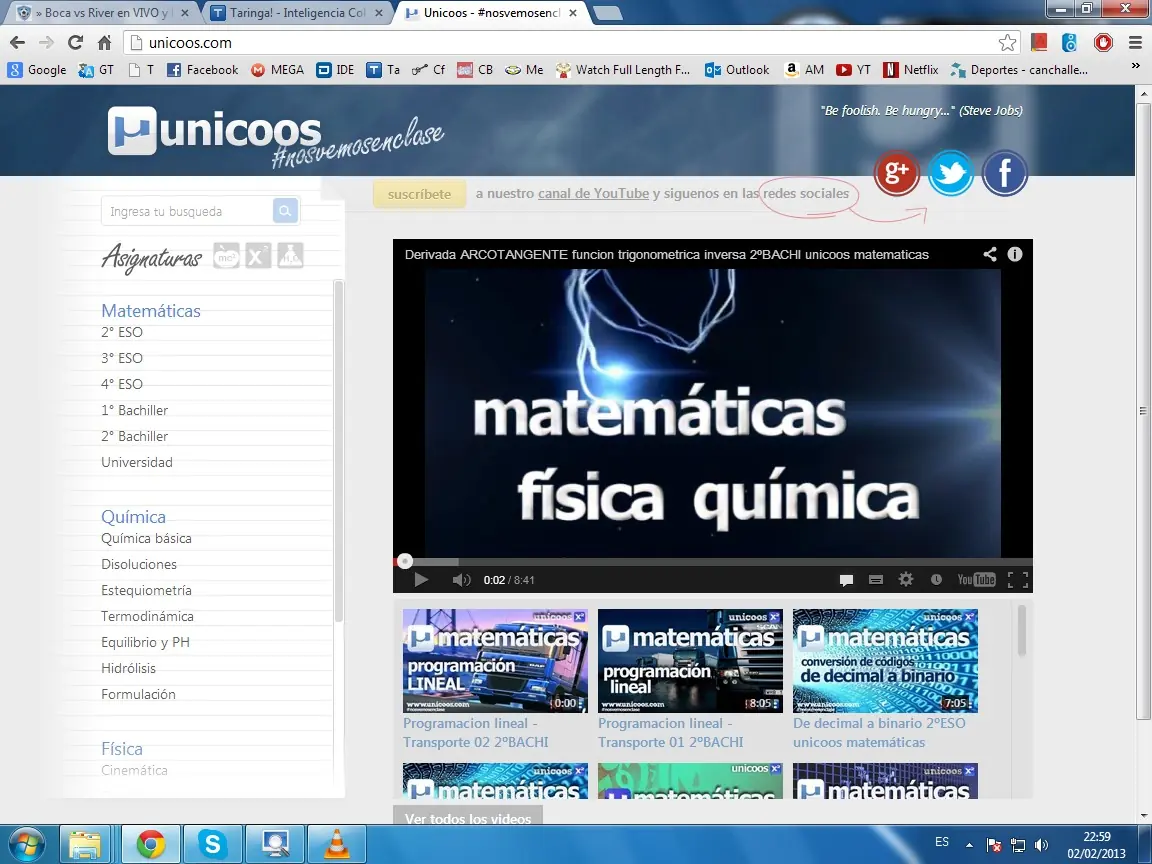The height and width of the screenshot is (864, 1152).
Task: Select the Unicoos tab
Action: point(491,13)
